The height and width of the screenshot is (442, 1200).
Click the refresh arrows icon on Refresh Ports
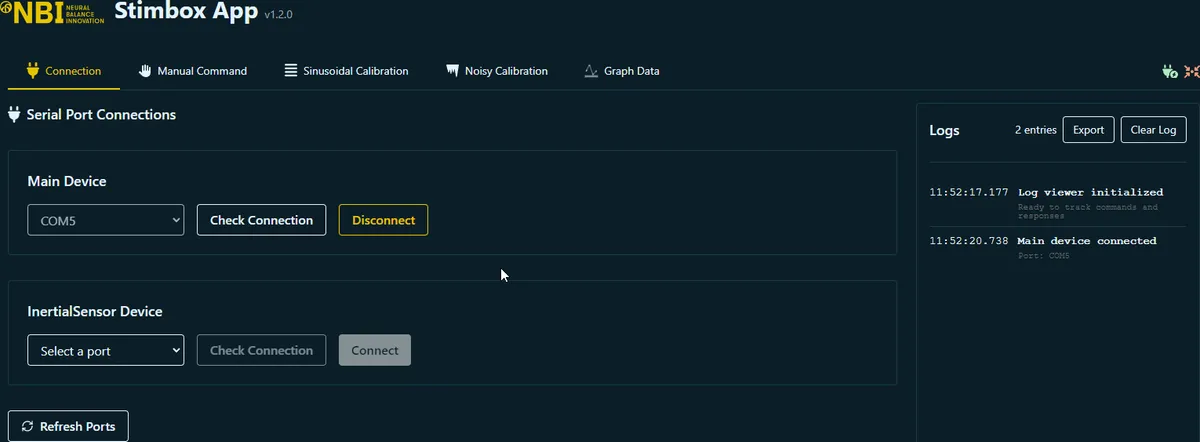(x=27, y=426)
